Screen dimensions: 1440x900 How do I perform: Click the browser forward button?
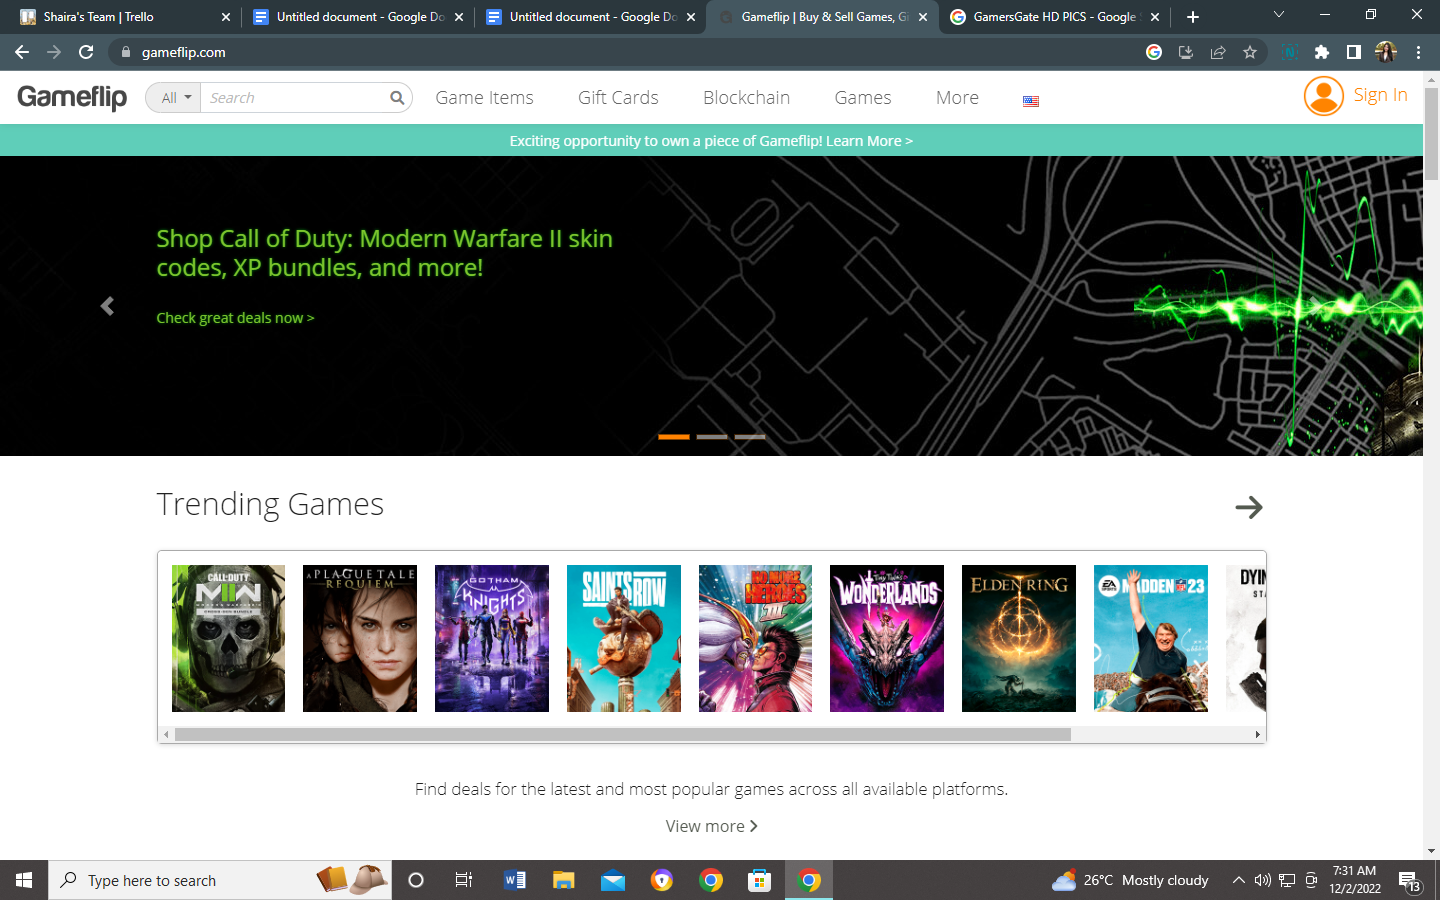tap(54, 52)
